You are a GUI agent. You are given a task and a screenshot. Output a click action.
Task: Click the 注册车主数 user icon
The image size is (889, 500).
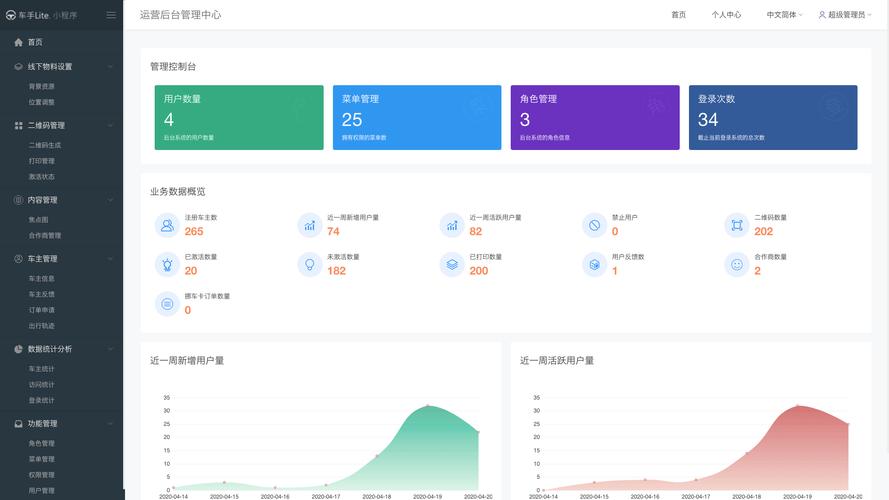click(166, 225)
